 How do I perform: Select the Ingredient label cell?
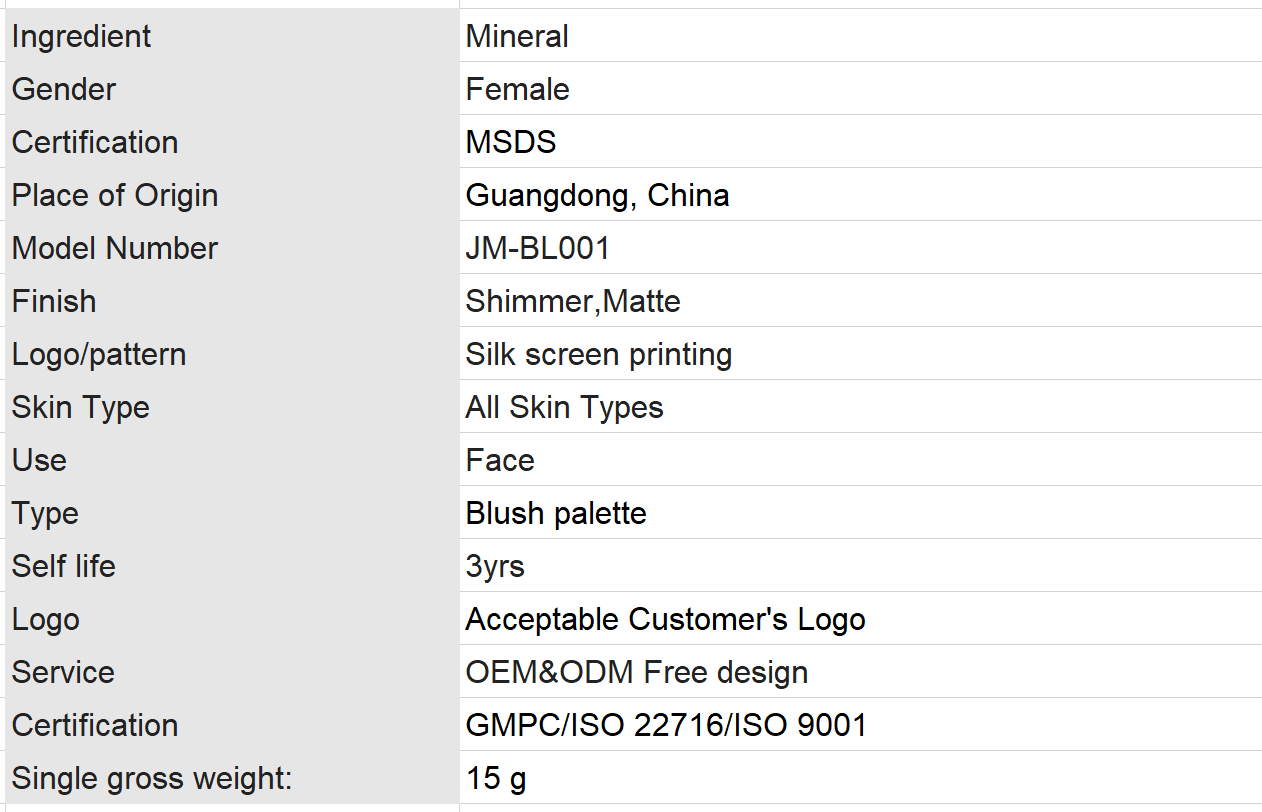click(230, 36)
